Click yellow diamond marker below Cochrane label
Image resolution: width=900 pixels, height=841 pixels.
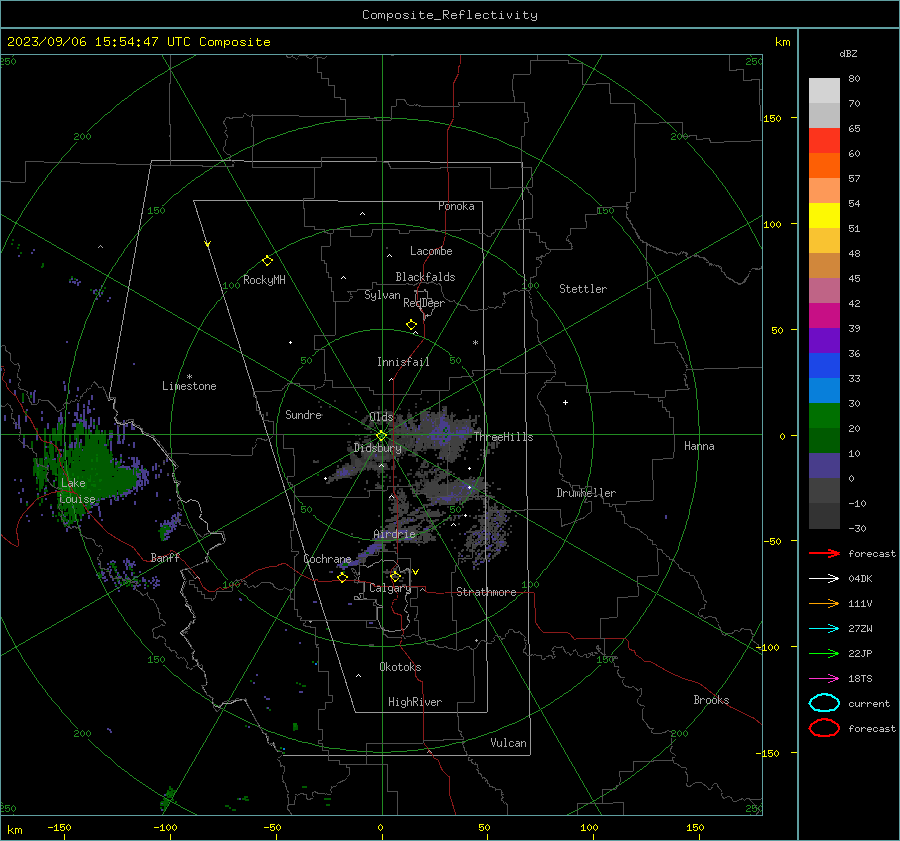(343, 577)
